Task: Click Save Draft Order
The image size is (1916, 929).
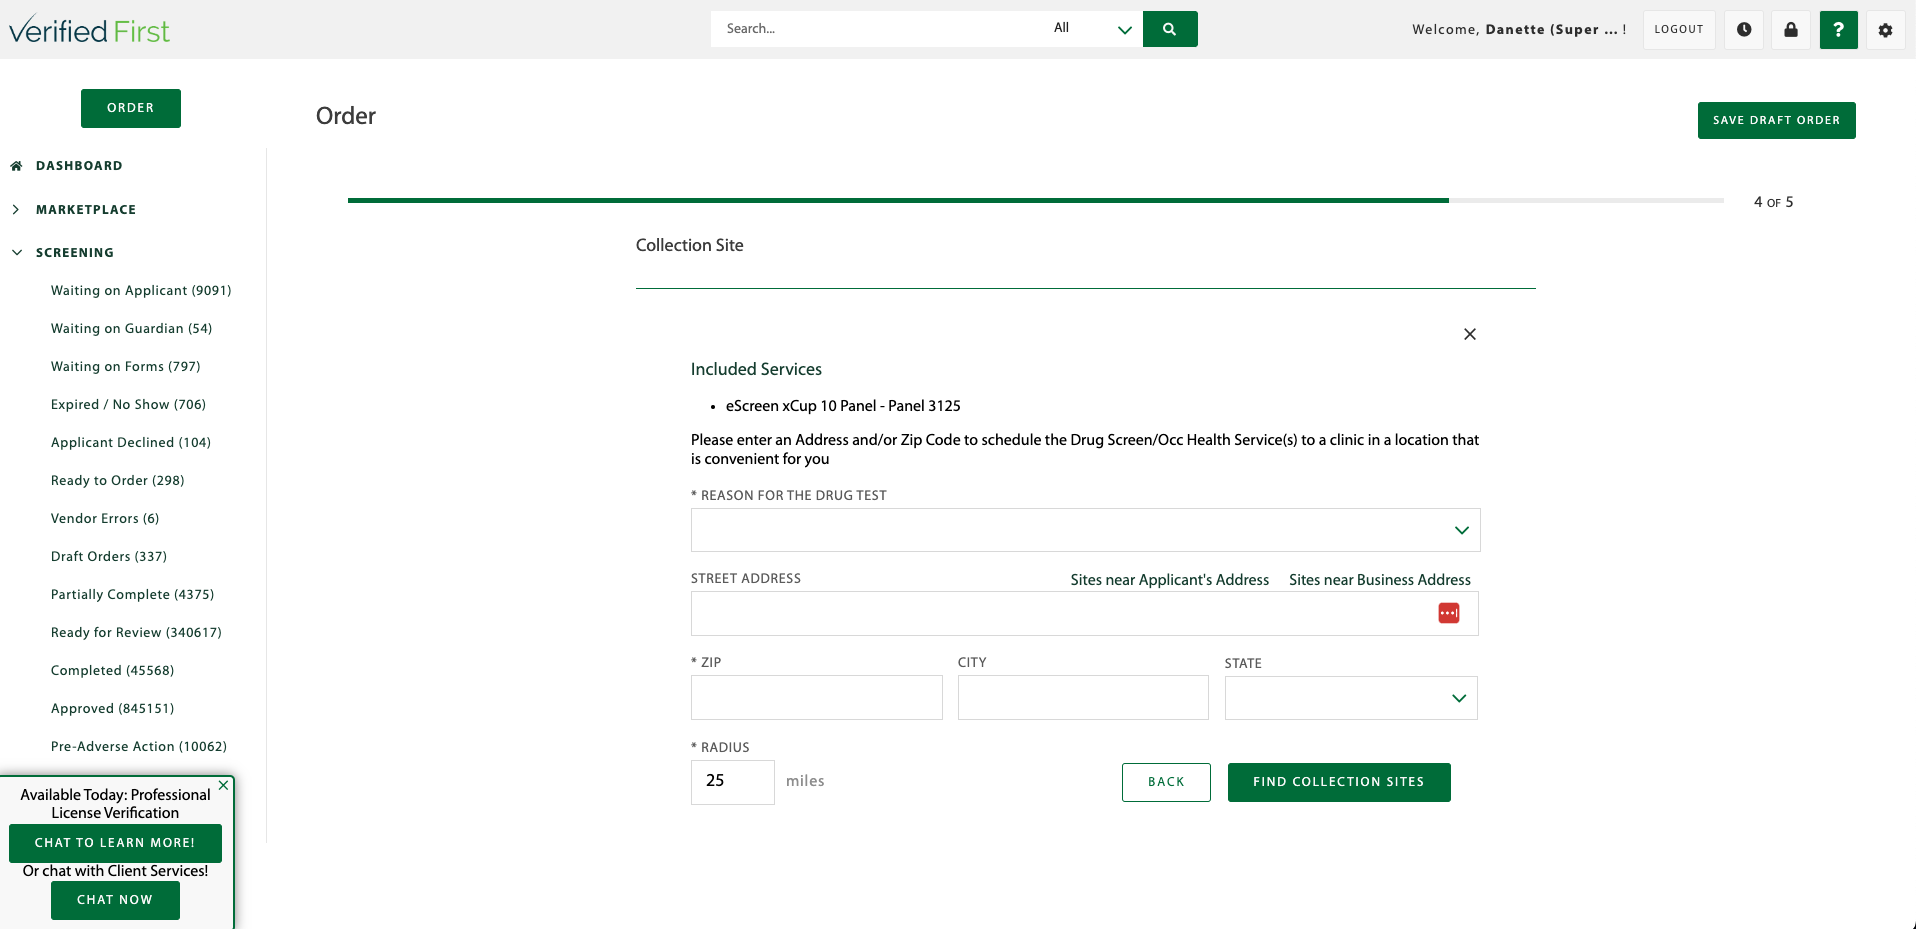Action: 1776,120
